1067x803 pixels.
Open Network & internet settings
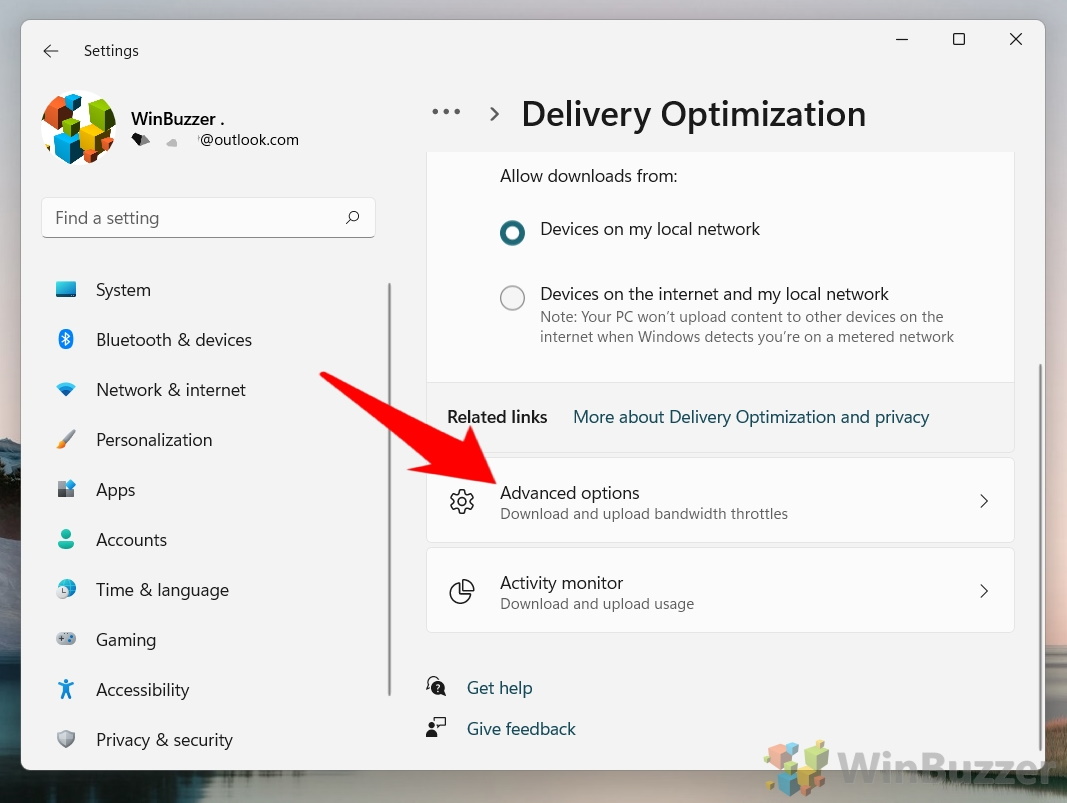[170, 389]
